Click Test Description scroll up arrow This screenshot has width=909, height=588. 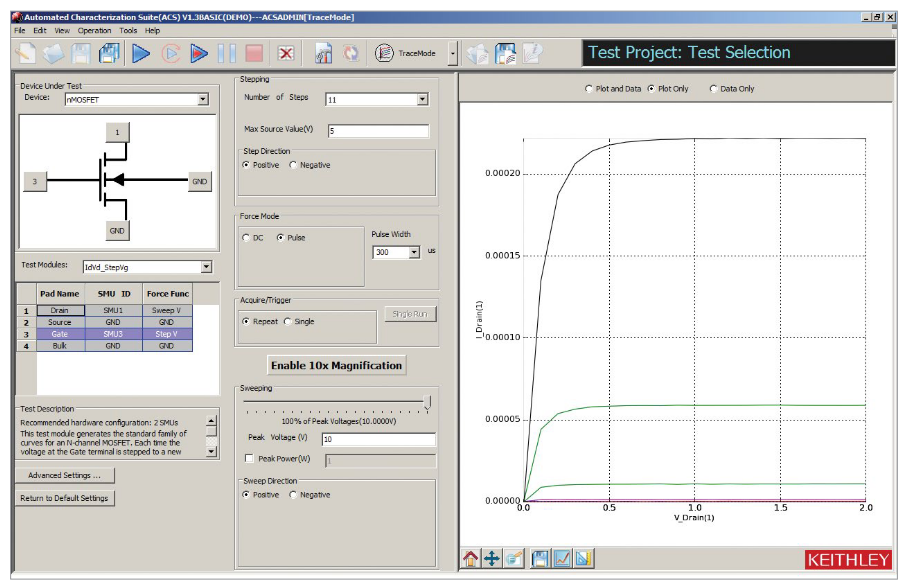coord(212,421)
